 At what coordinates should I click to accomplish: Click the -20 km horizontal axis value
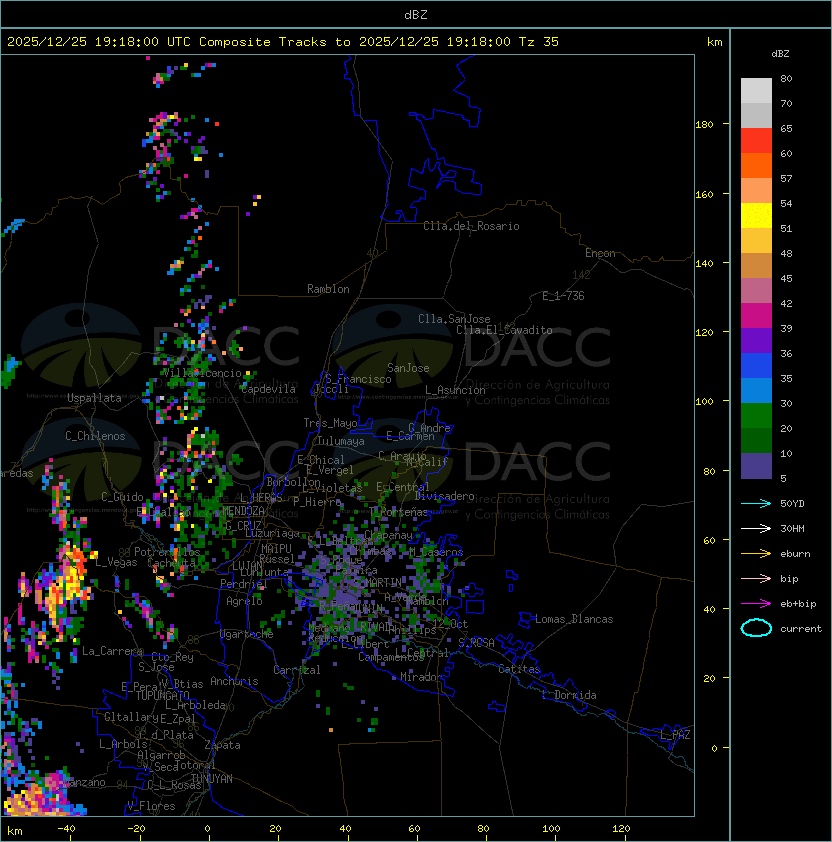[x=136, y=829]
